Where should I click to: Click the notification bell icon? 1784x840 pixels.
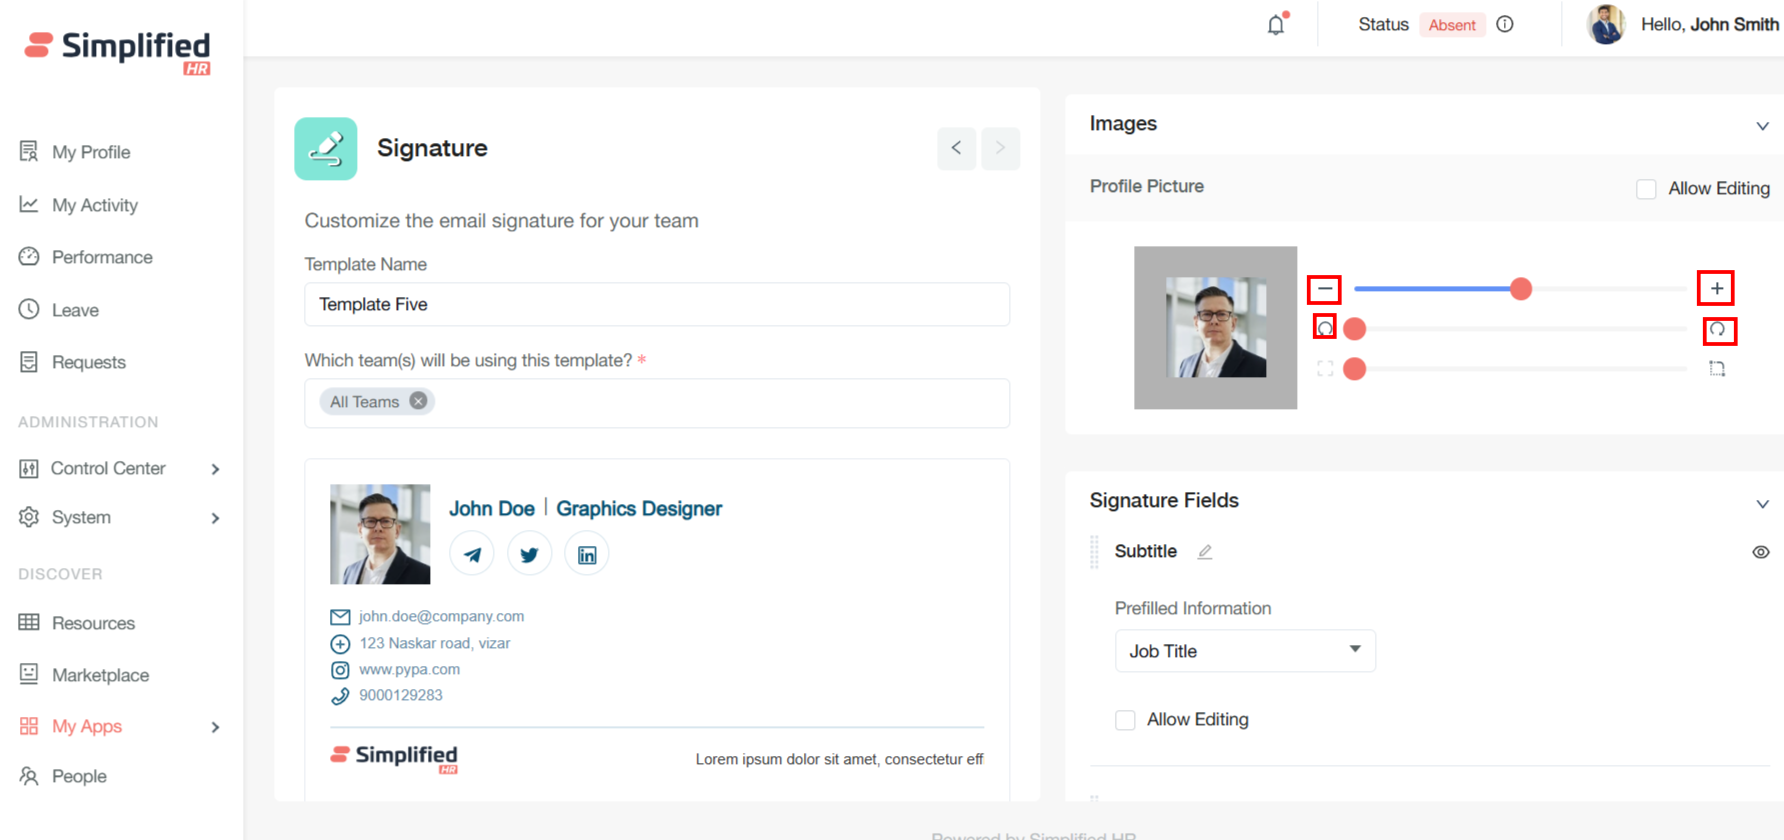1275,25
